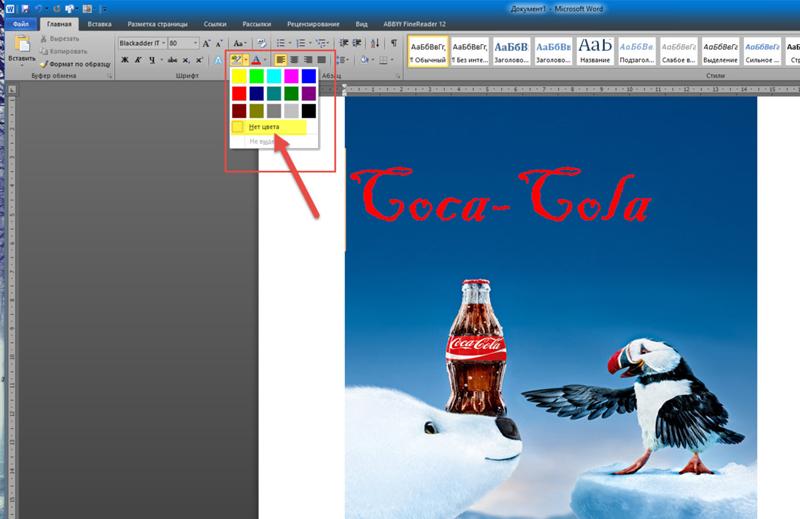
Task: Click Format Painter (Формат по образцу)
Action: click(76, 64)
